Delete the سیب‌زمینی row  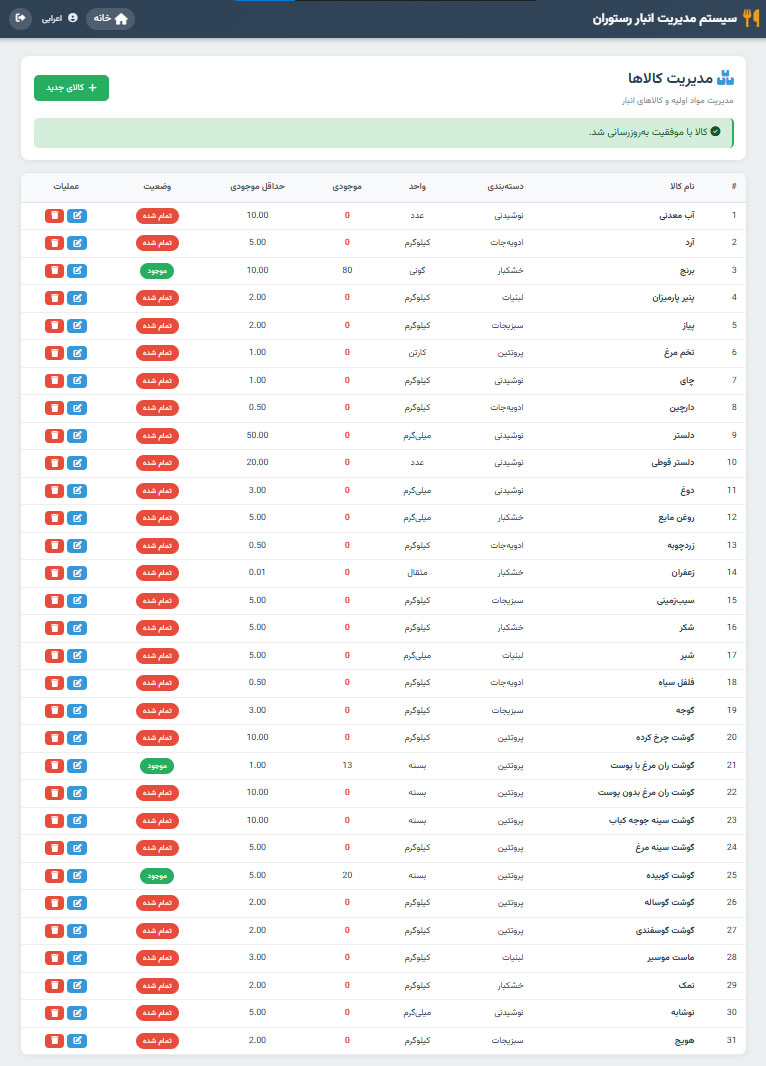[x=54, y=600]
